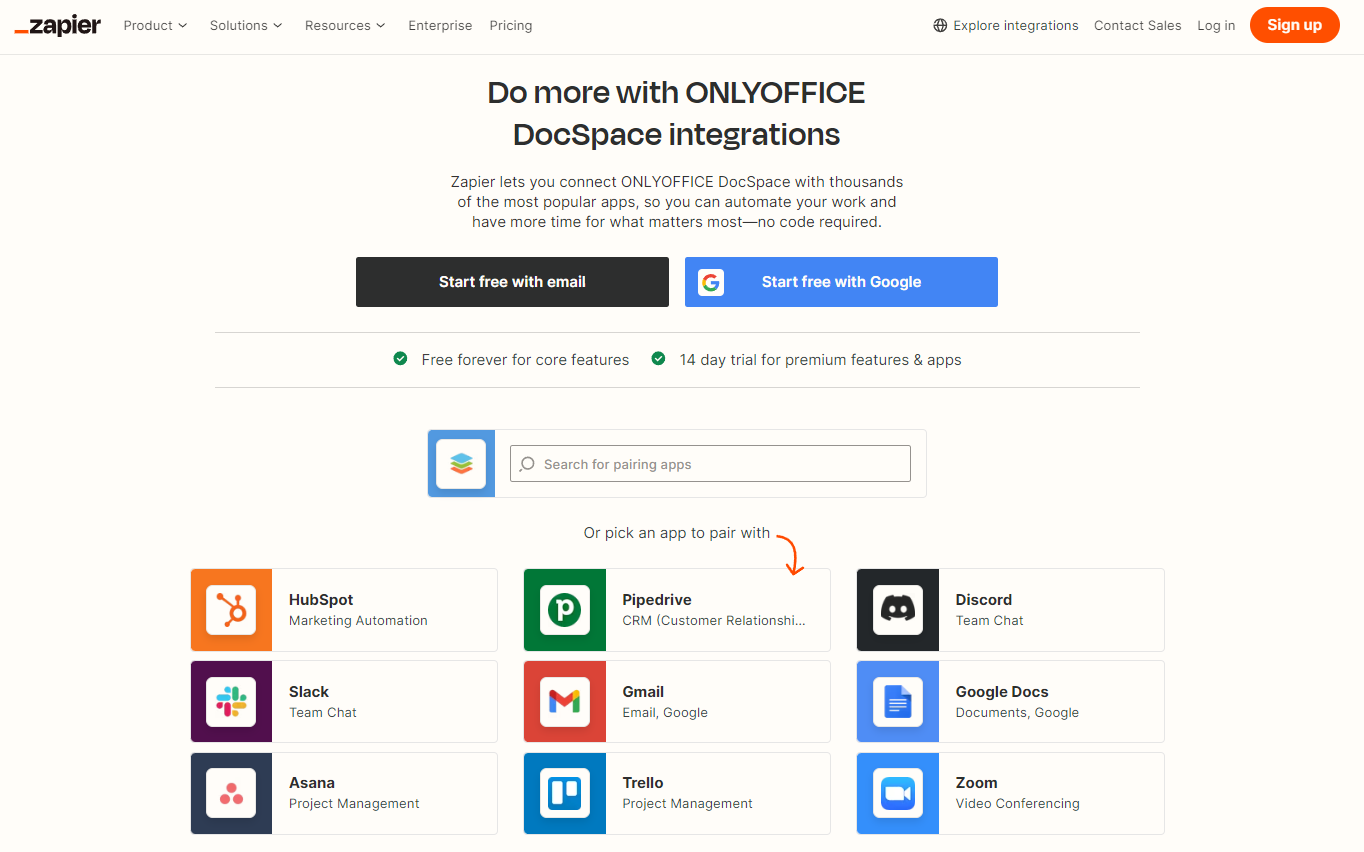Open the Pricing menu item

tap(511, 26)
